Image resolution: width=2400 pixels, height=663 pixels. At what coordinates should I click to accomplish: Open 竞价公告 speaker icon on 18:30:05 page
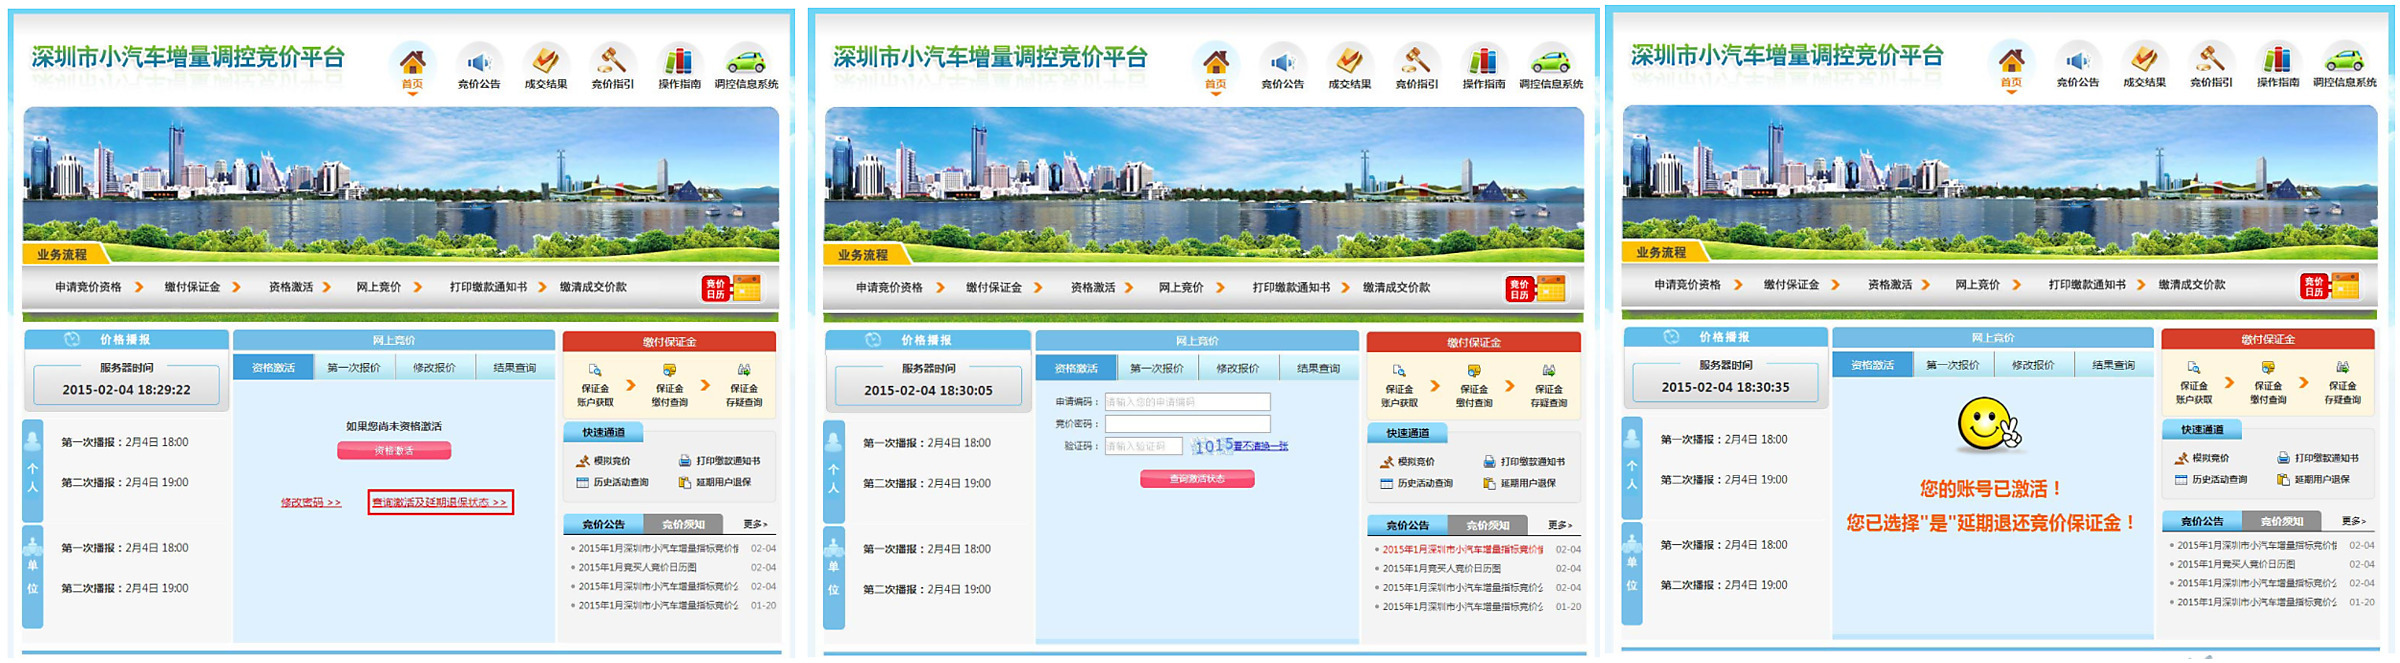click(1283, 62)
